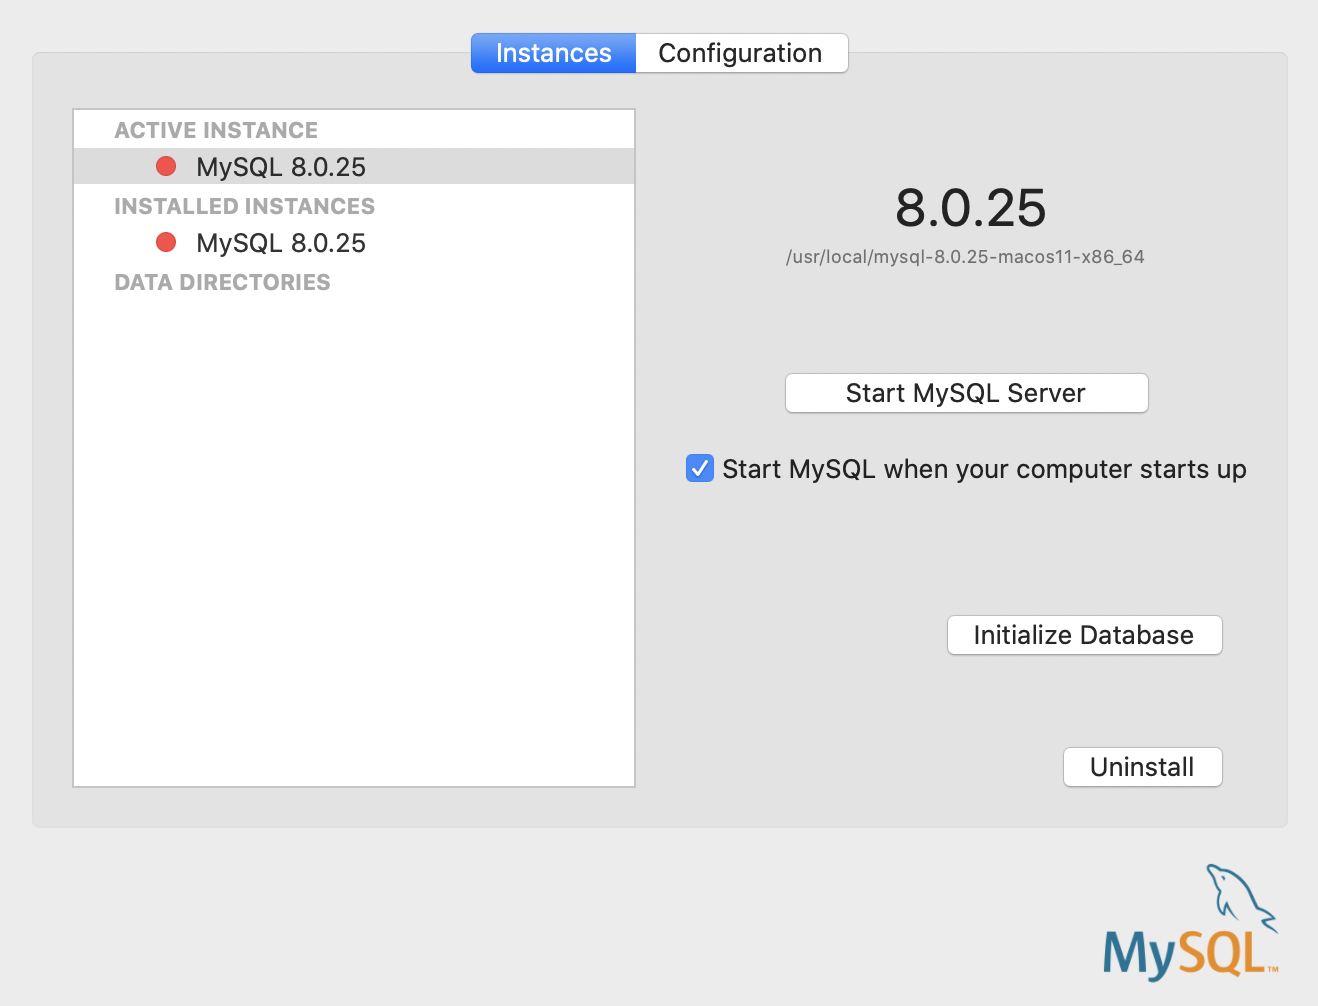Screen dimensions: 1318x1006
Task: Click Initialize Database
Action: click(1084, 635)
